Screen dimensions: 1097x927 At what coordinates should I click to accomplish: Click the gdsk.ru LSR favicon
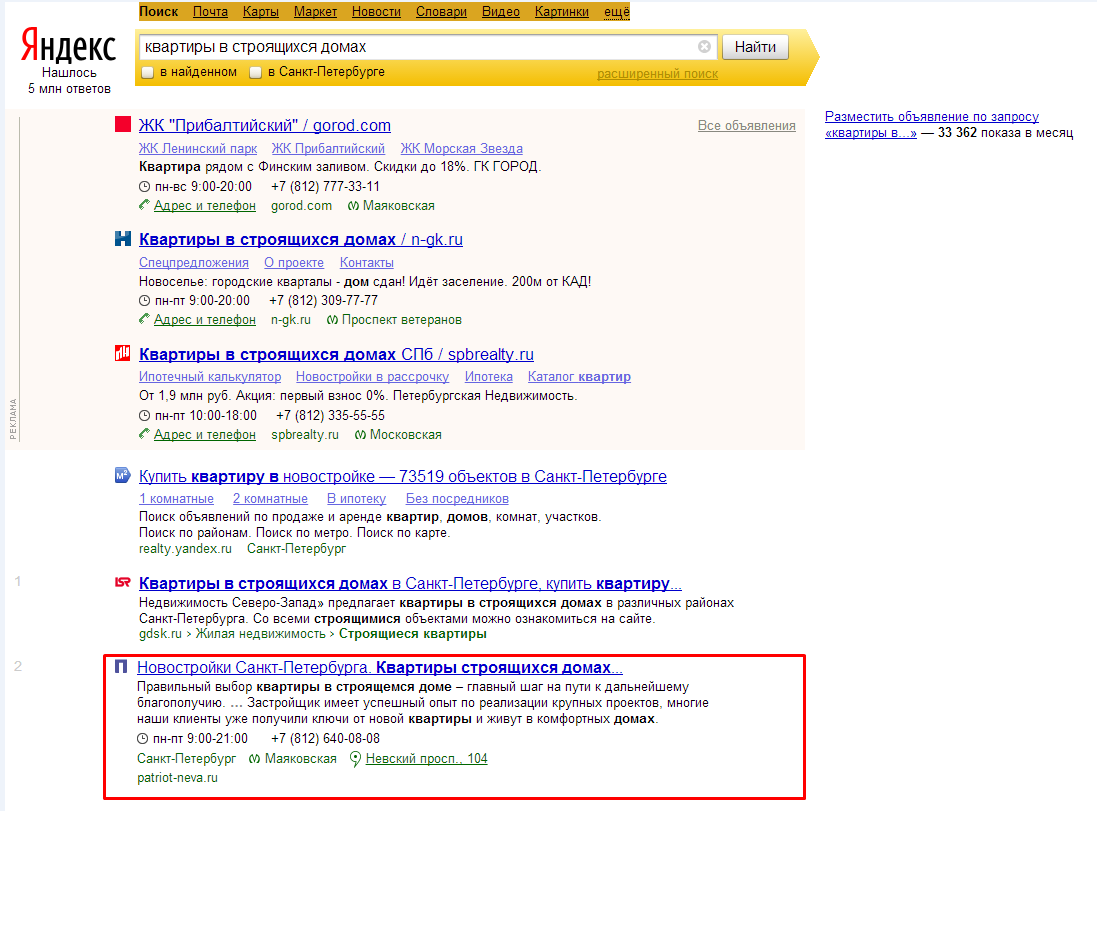(123, 582)
